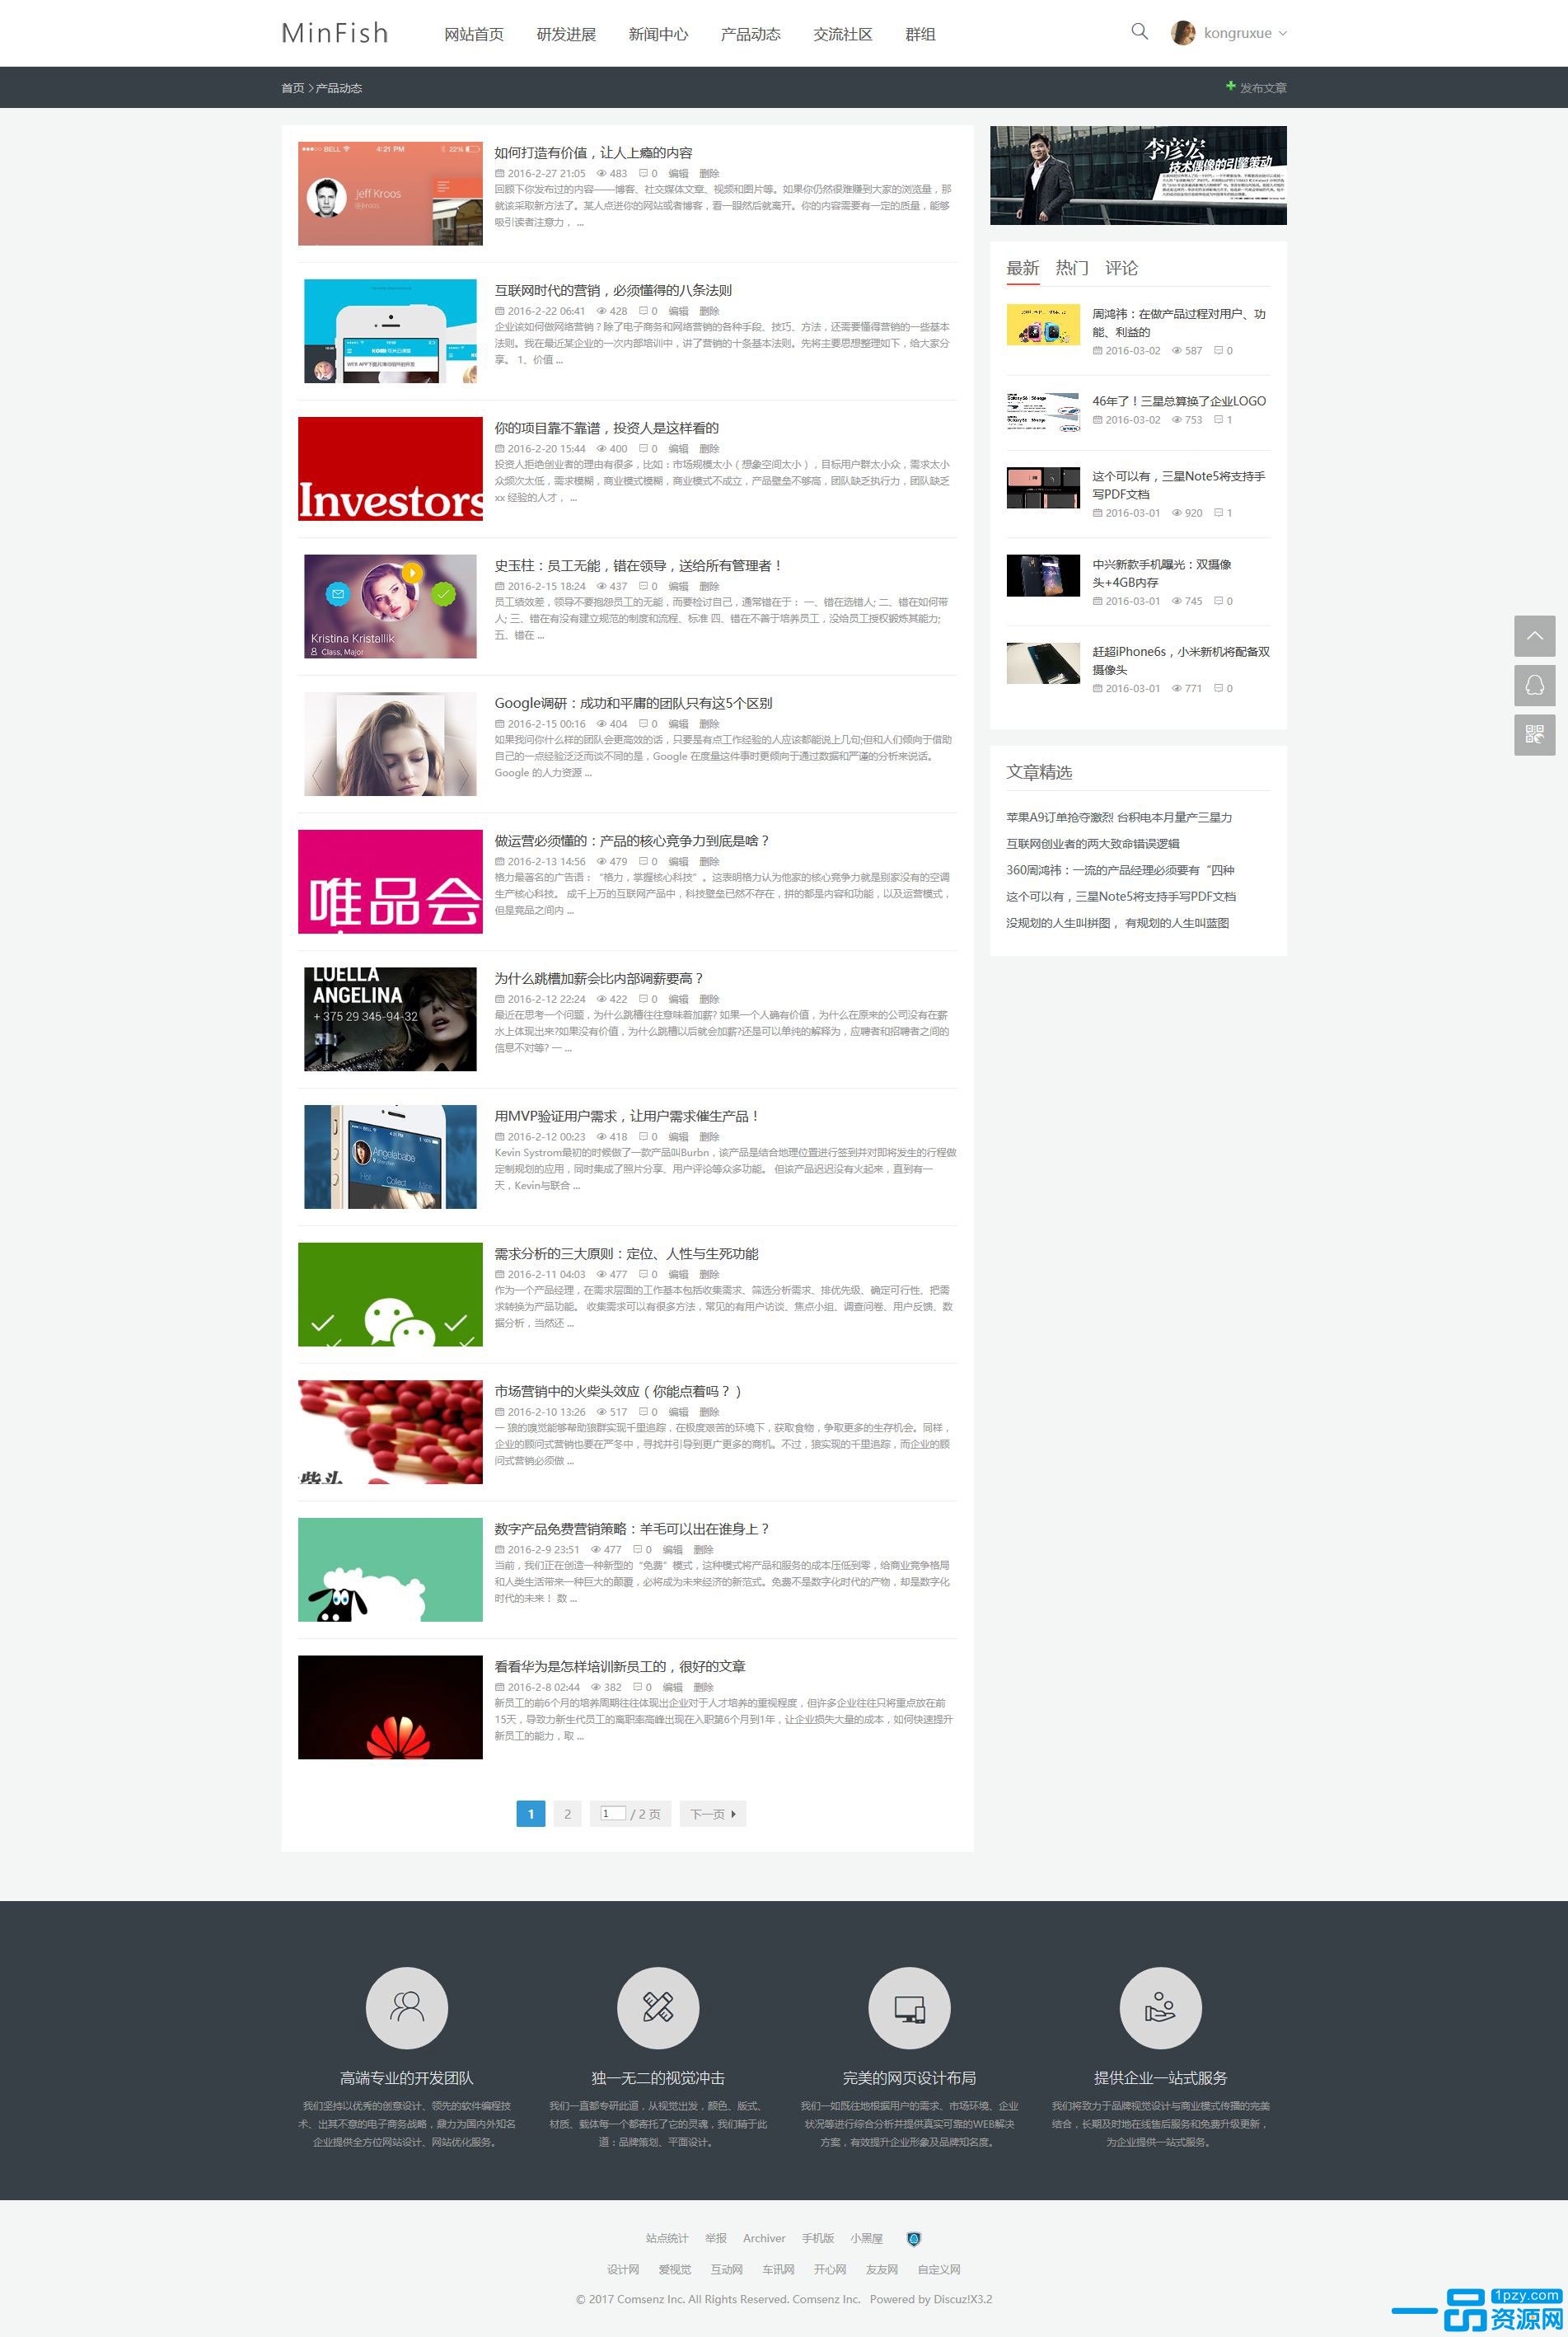
Task: Open the search magnifier icon in header
Action: point(1139,31)
